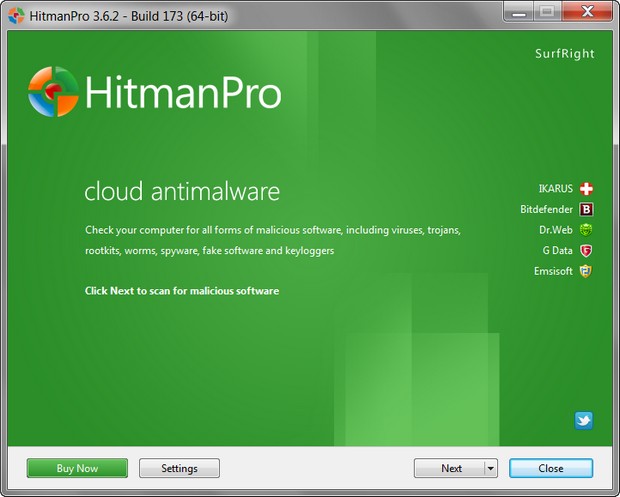Click the G Data label
This screenshot has width=620, height=497.
click(558, 250)
